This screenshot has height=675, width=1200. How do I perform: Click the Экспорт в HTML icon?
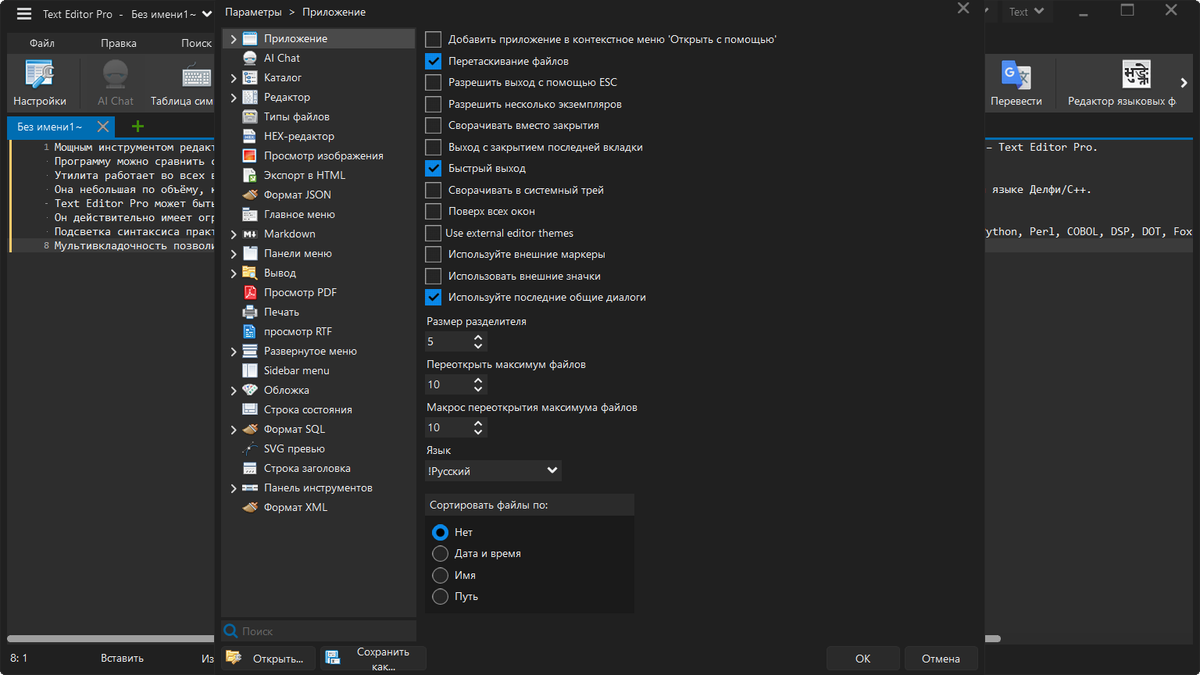click(x=250, y=175)
